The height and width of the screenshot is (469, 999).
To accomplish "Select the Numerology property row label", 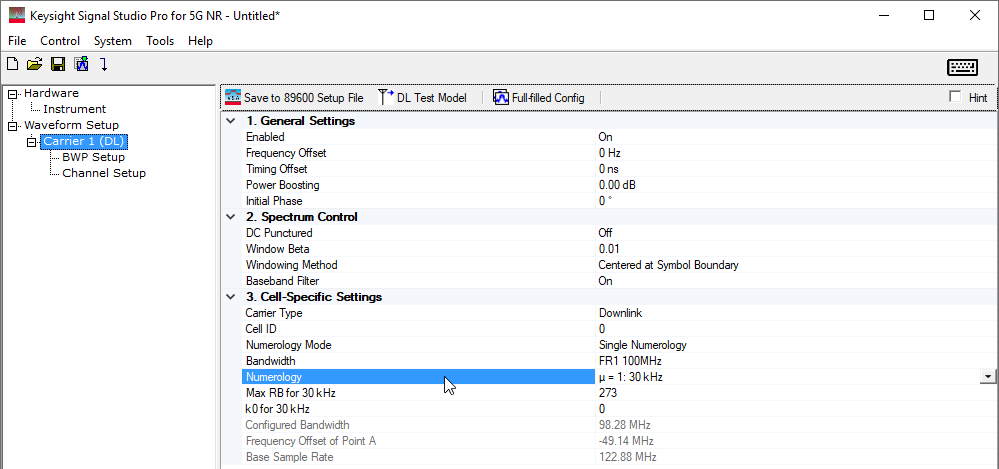I will tap(419, 377).
